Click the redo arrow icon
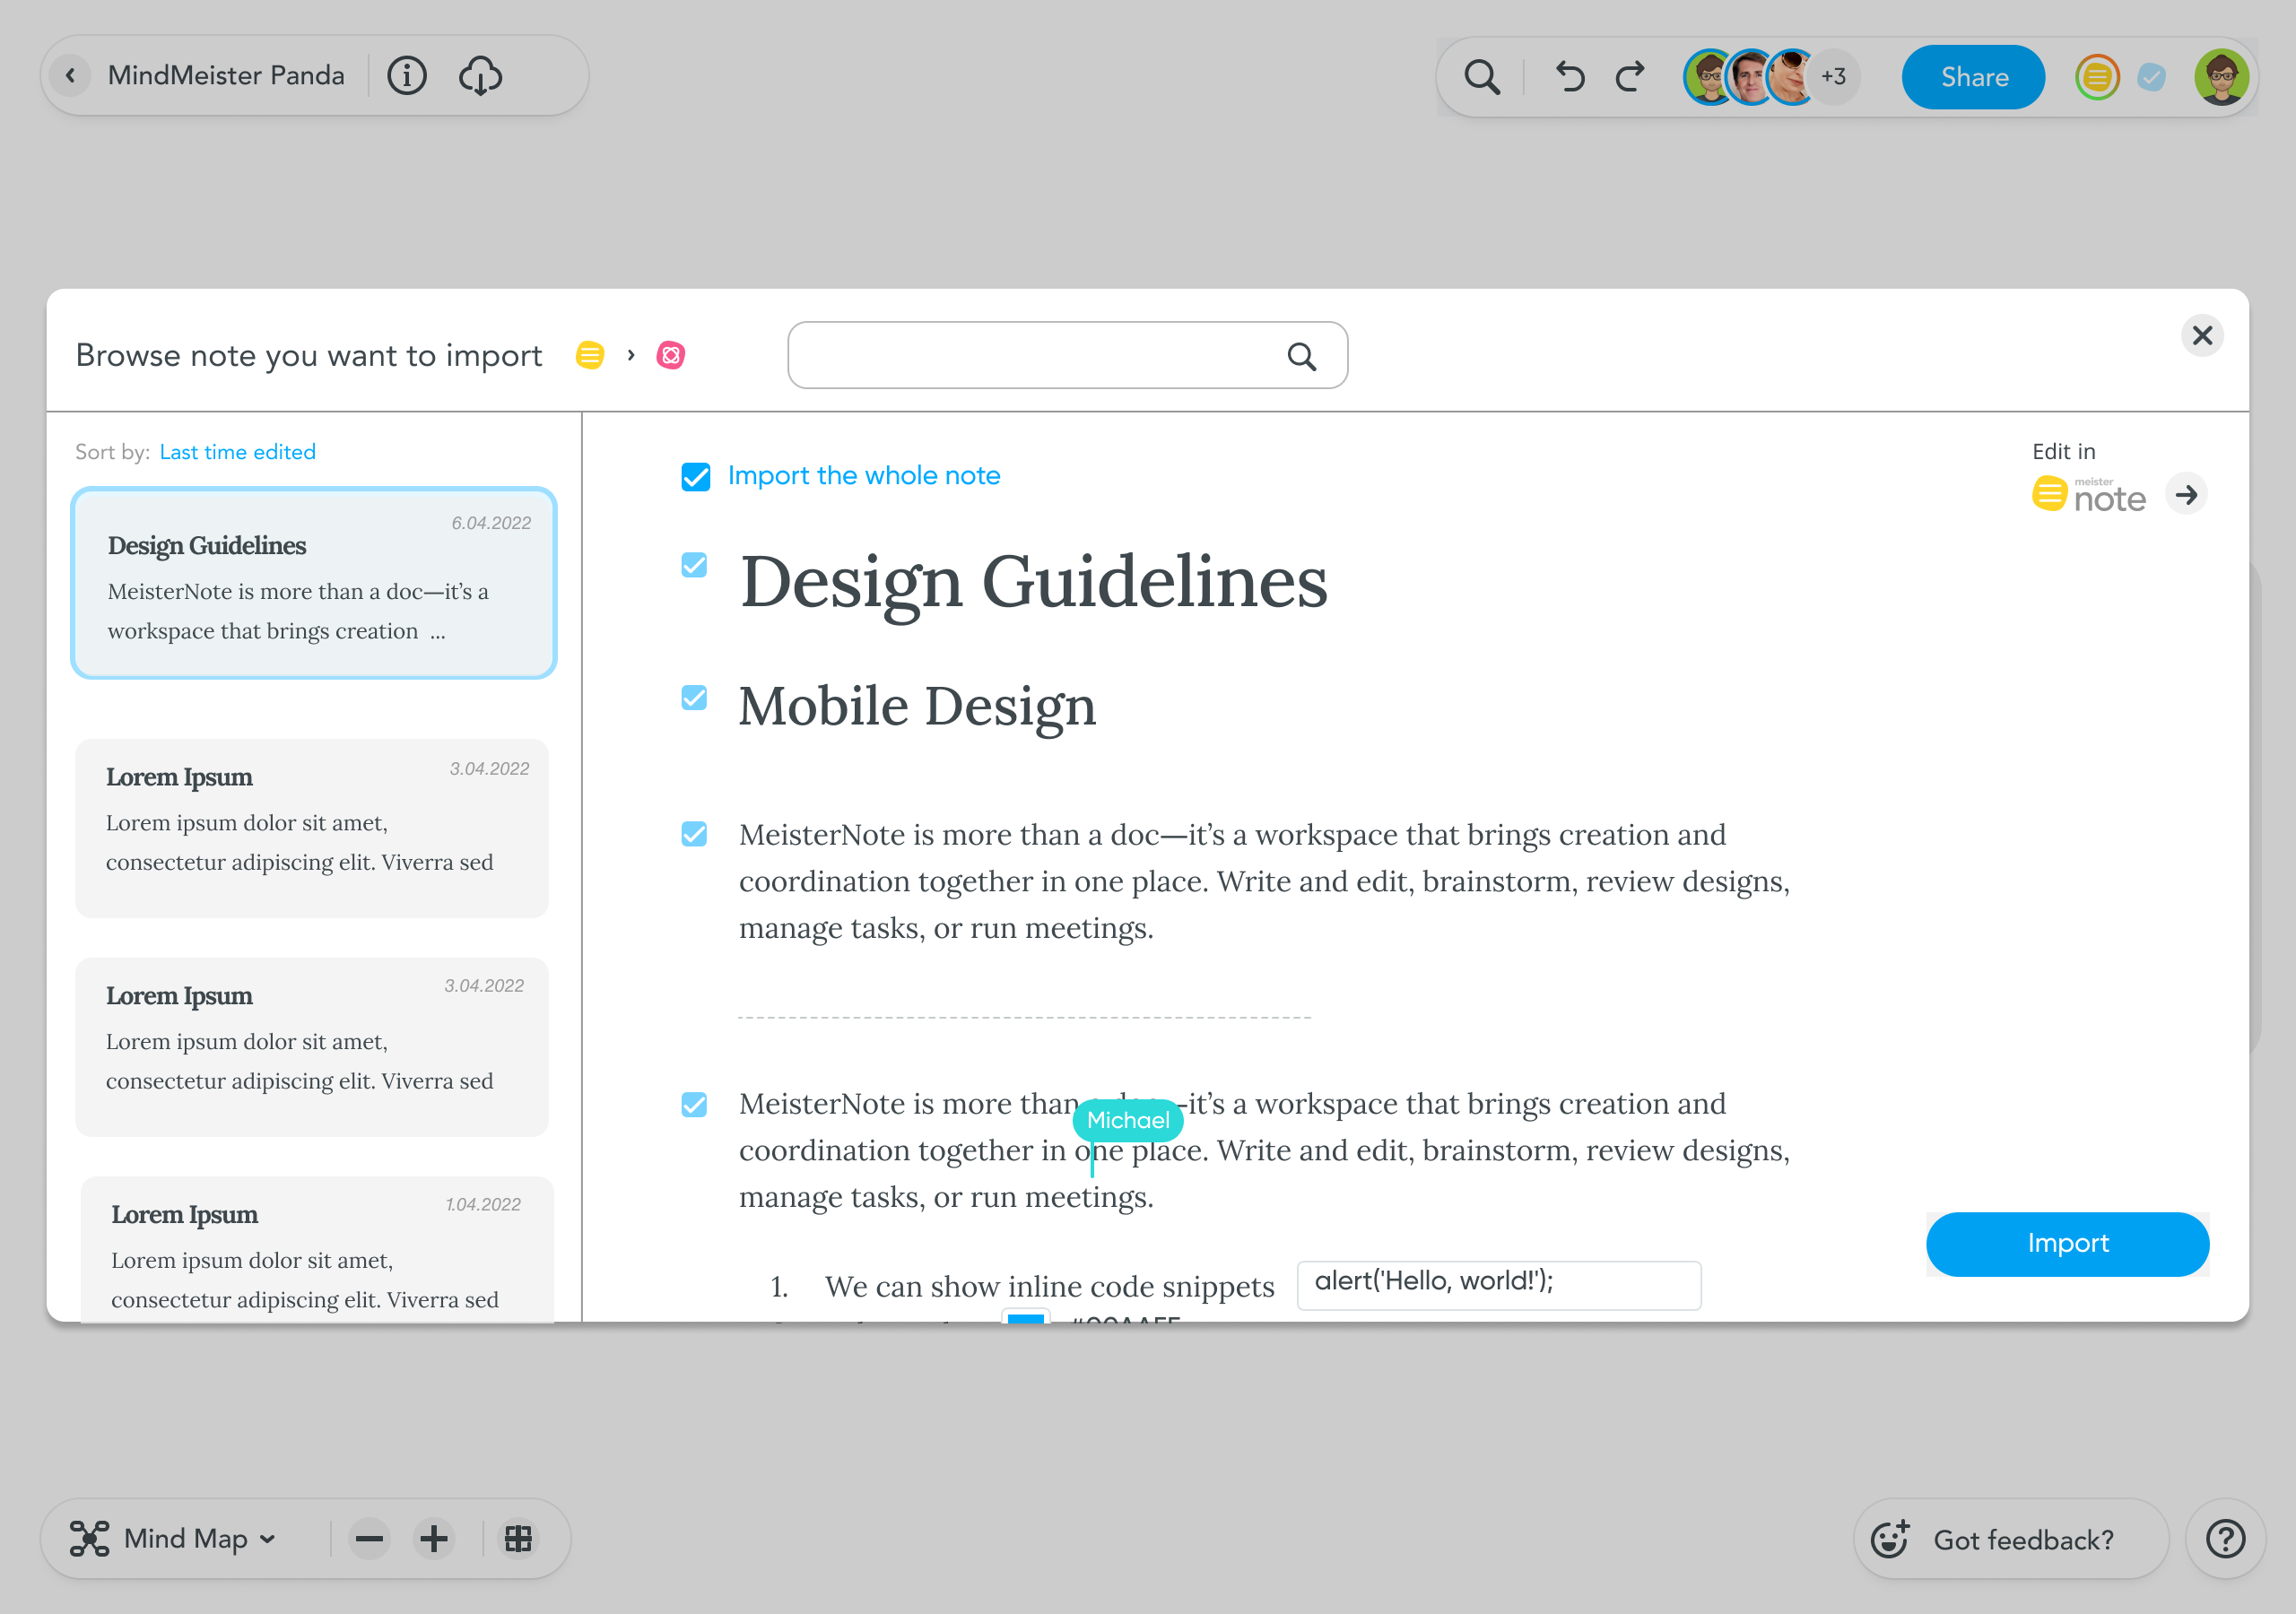 click(1631, 77)
